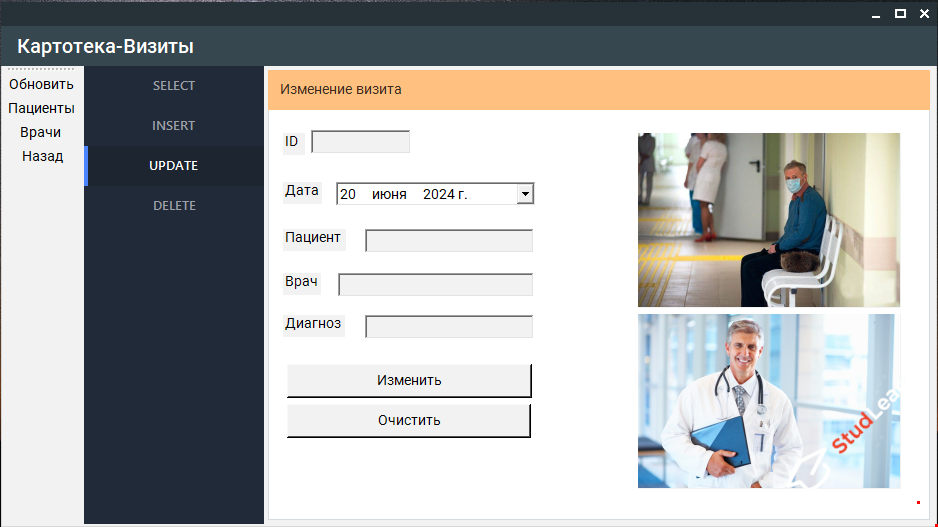Focus the Диагноз input field
938x527 pixels.
pos(449,327)
